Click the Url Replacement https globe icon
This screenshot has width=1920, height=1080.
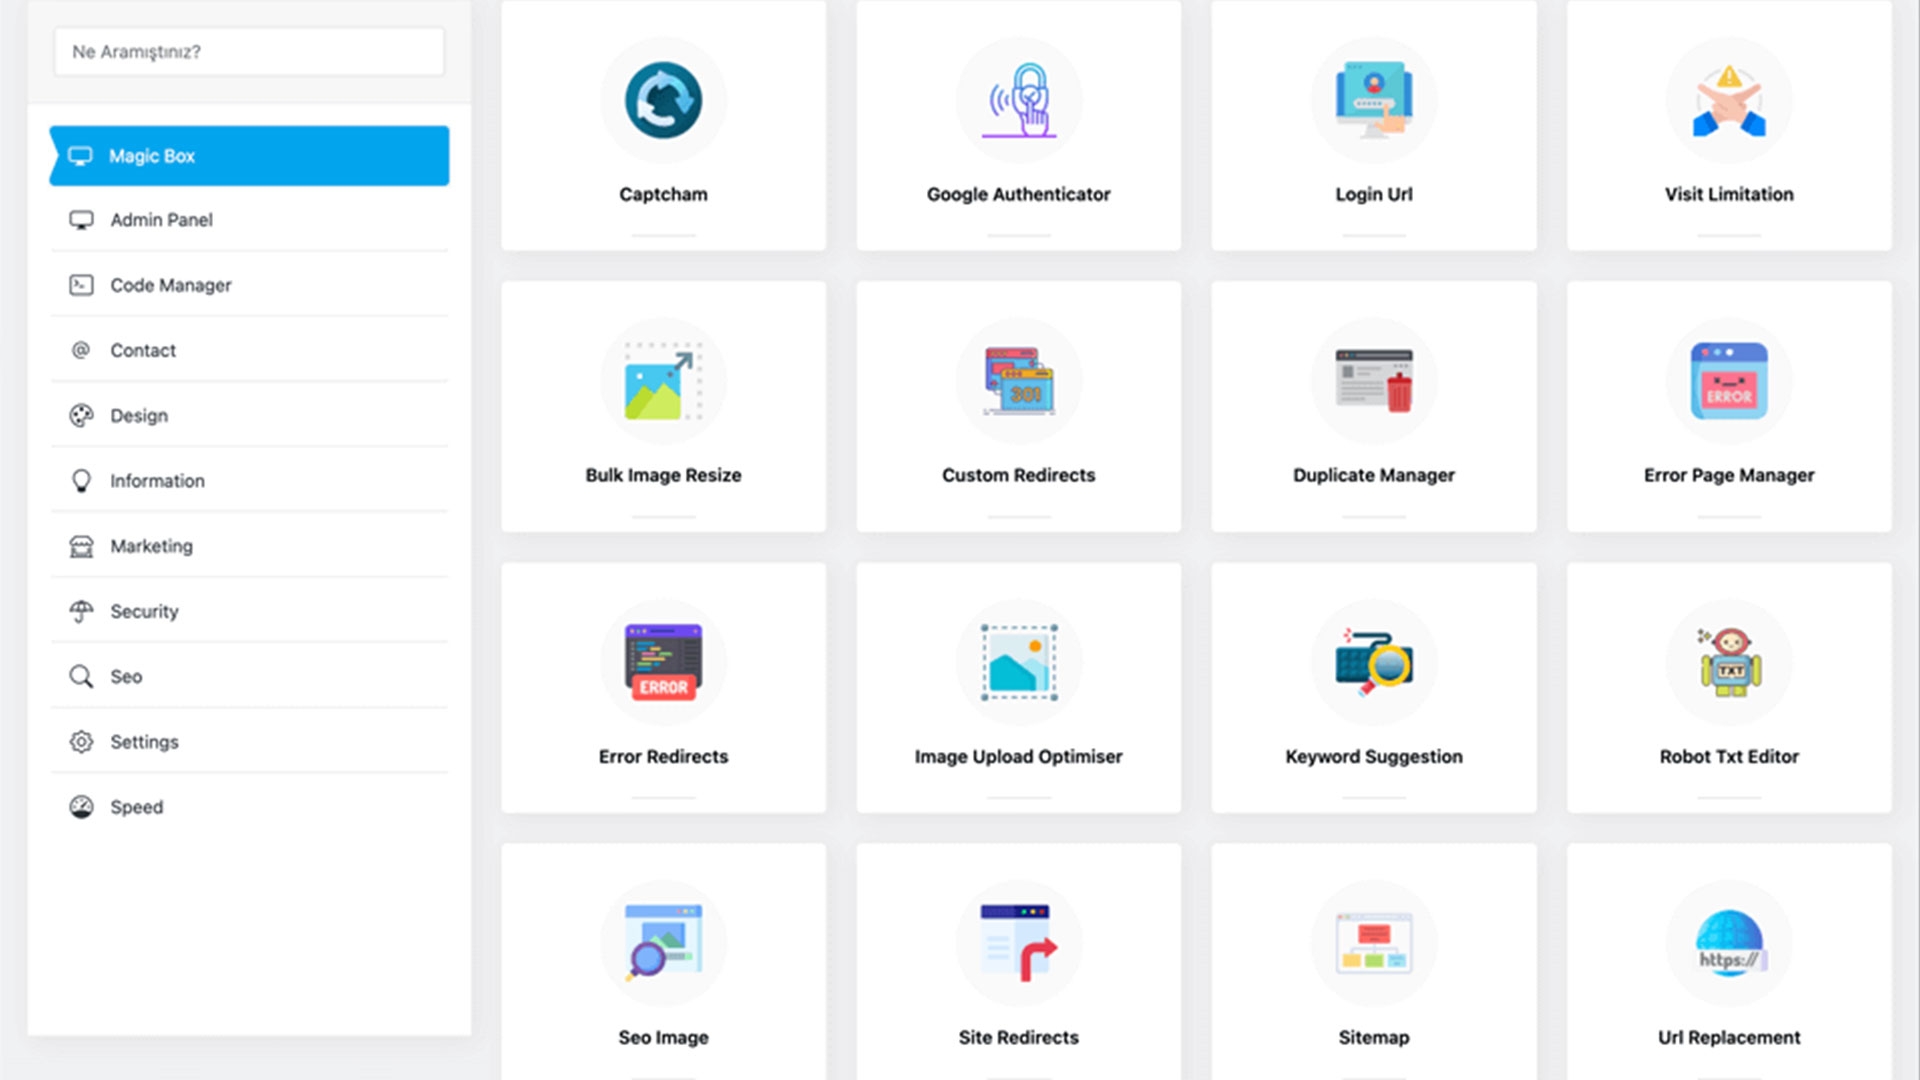click(1728, 944)
